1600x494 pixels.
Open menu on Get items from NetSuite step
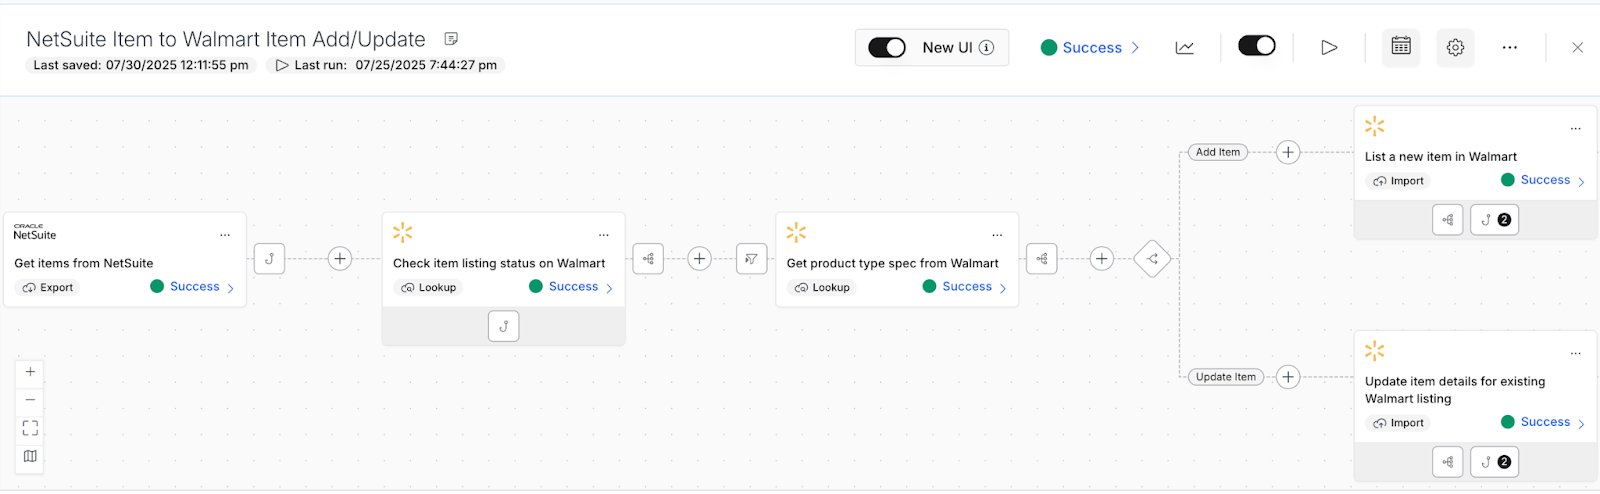point(225,235)
